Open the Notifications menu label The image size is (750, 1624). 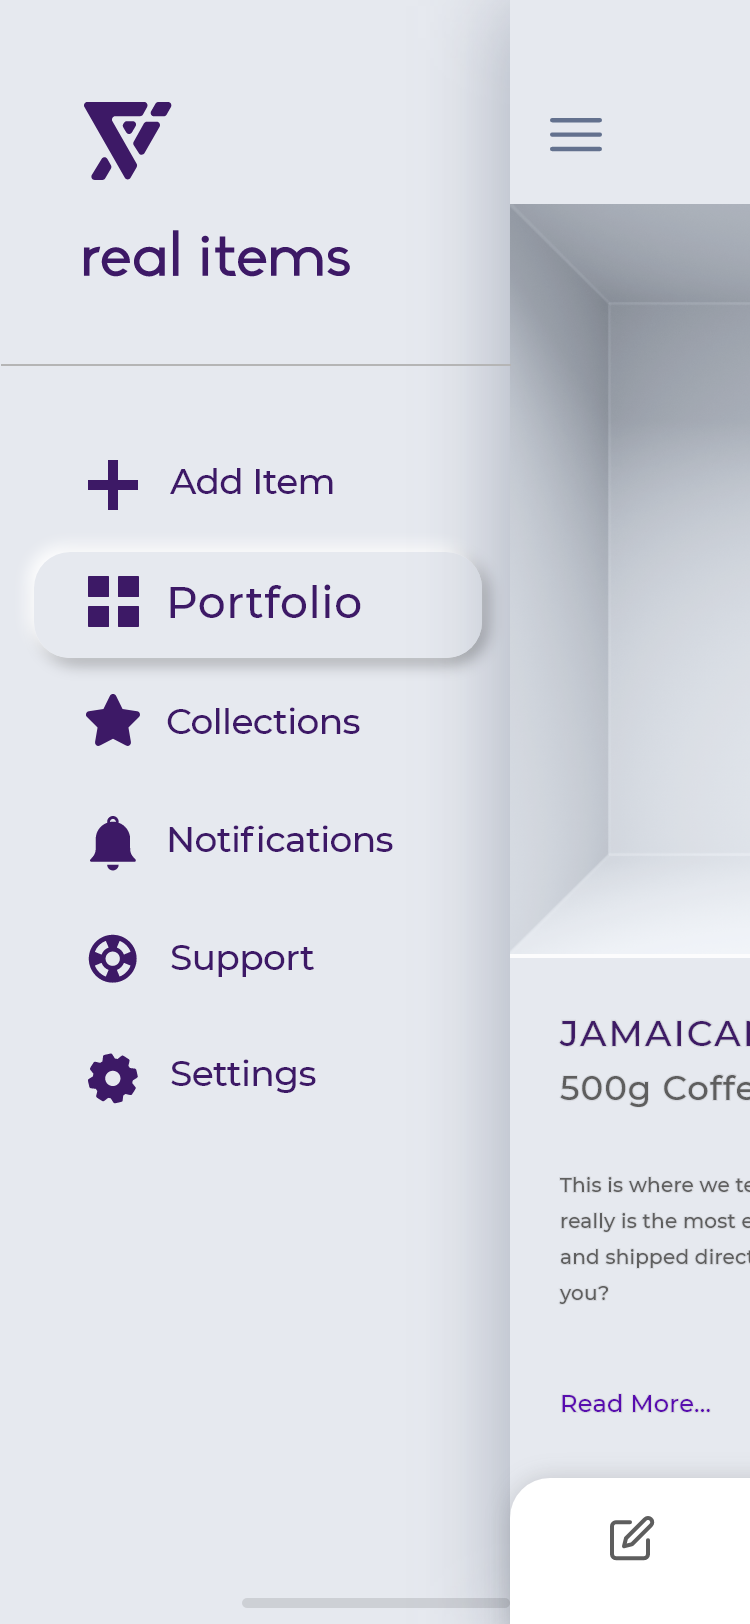click(x=280, y=840)
